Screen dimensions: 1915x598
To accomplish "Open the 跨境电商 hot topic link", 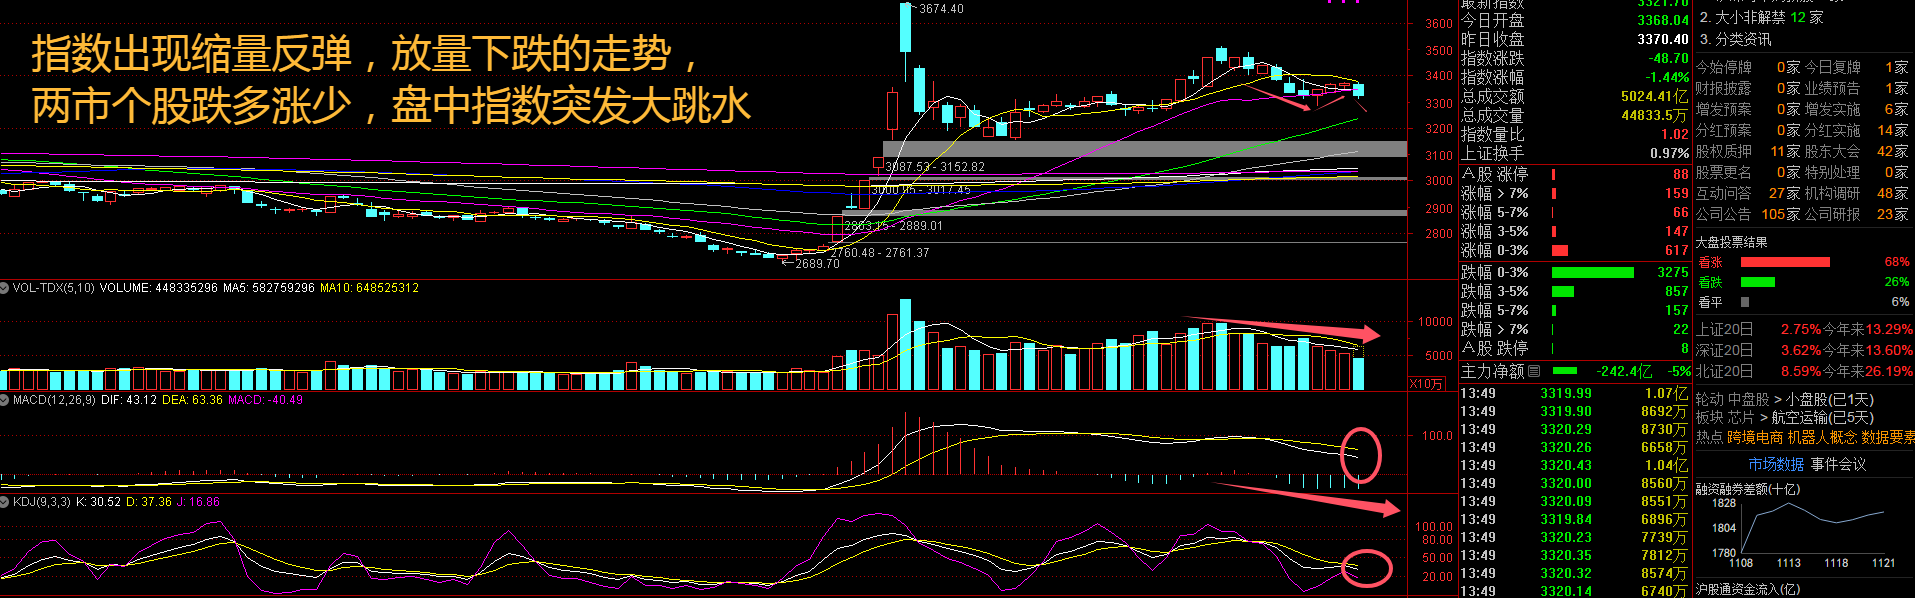I will (x=1755, y=437).
